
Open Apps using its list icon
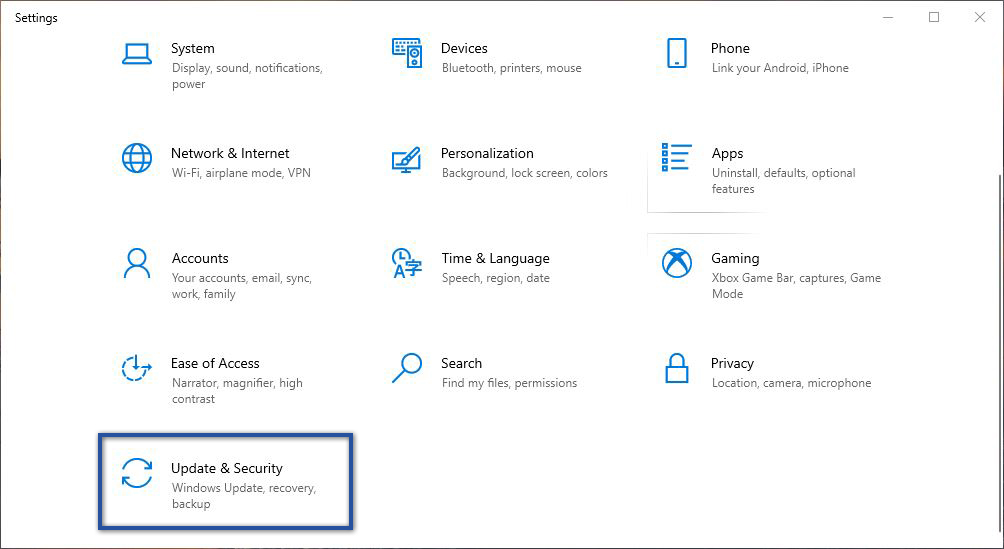677,158
